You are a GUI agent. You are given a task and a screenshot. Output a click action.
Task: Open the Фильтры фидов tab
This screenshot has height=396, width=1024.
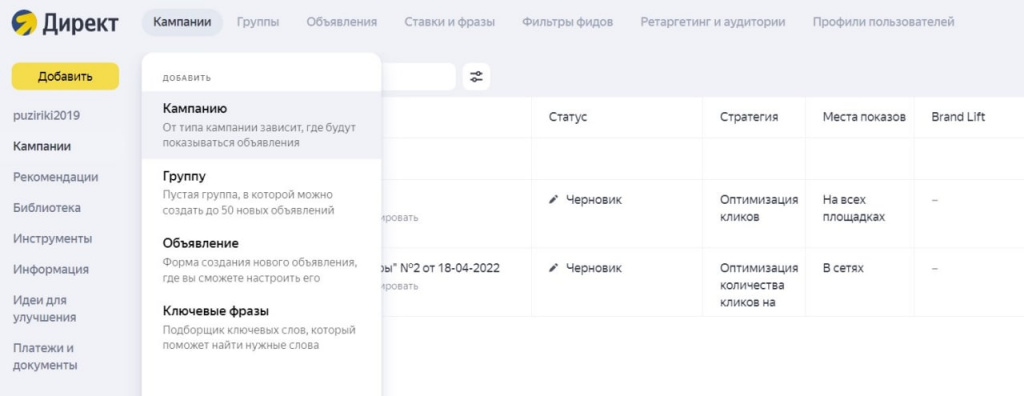coord(568,22)
